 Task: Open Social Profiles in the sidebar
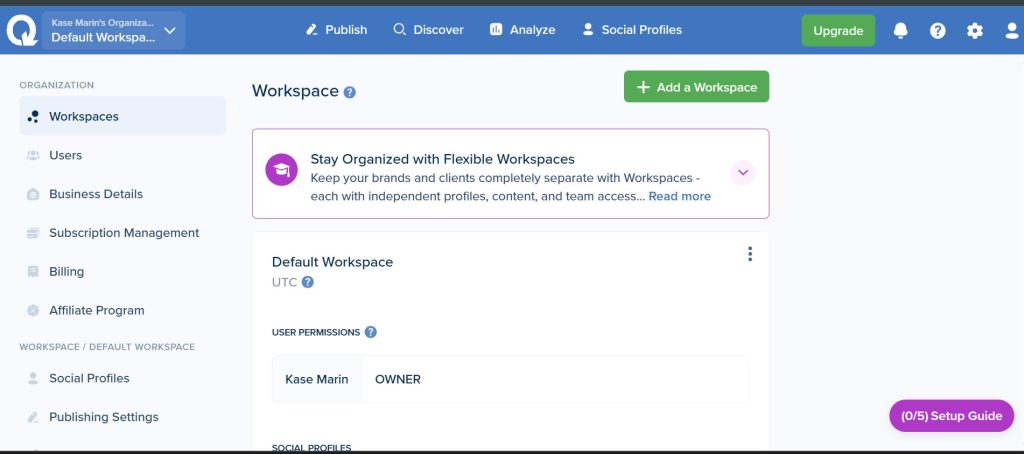point(123,378)
